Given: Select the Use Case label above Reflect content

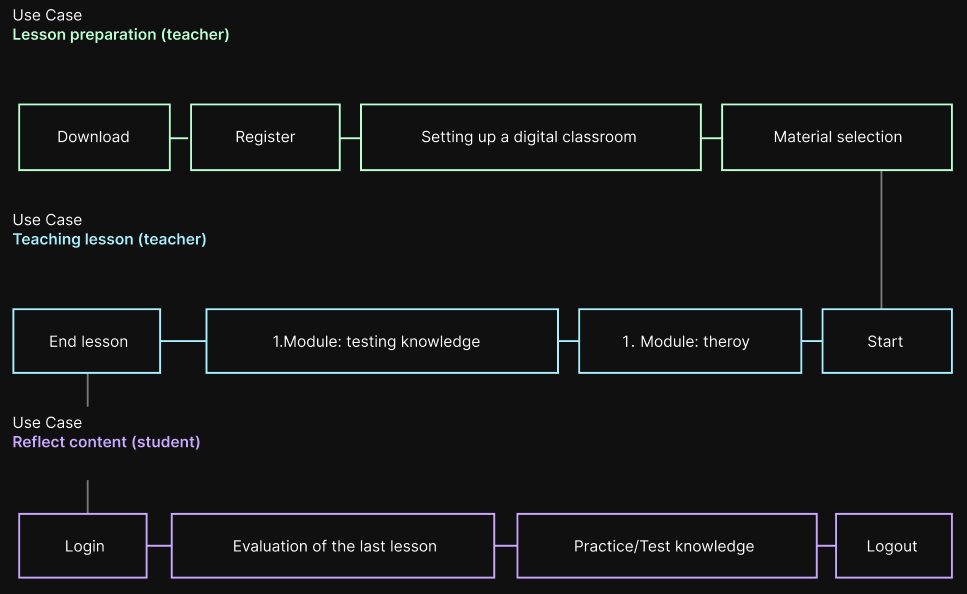Looking at the screenshot, I should (47, 423).
